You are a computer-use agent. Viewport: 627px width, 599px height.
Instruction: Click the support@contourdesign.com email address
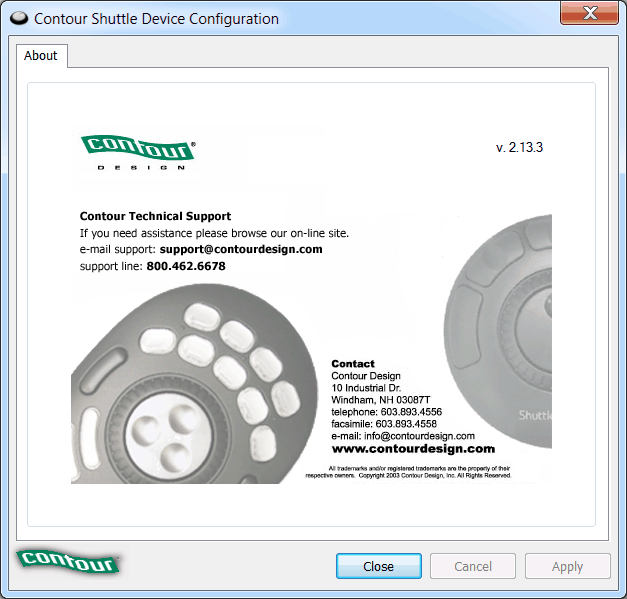pos(241,249)
